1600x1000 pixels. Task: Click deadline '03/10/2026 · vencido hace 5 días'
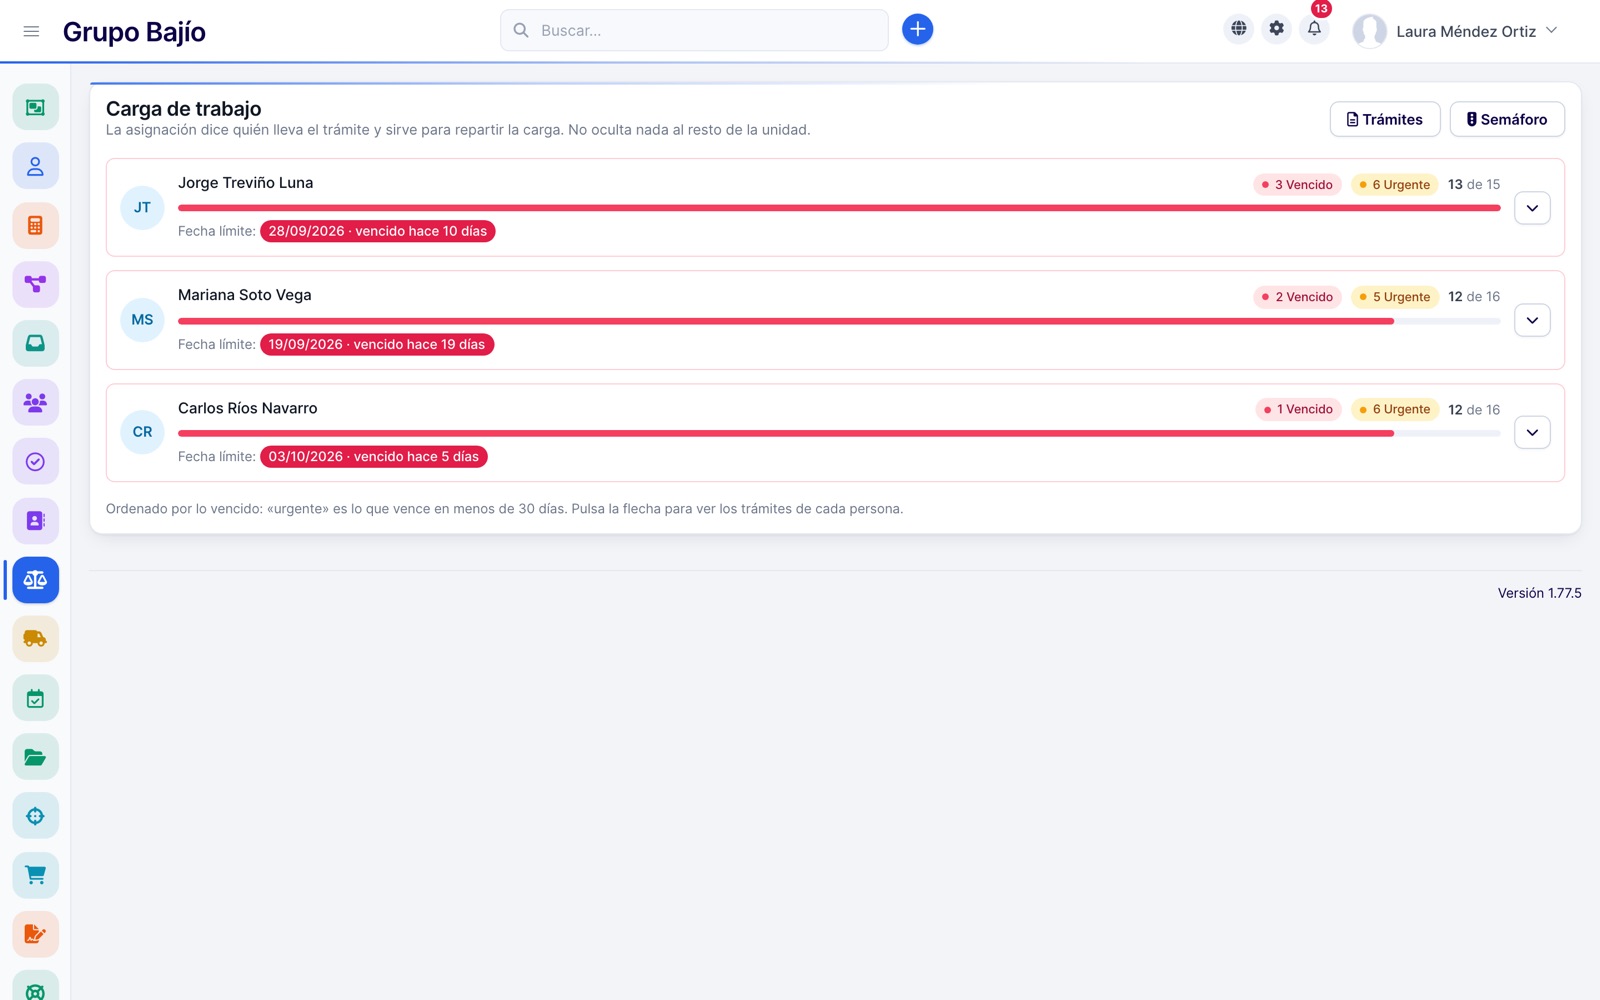tap(374, 456)
